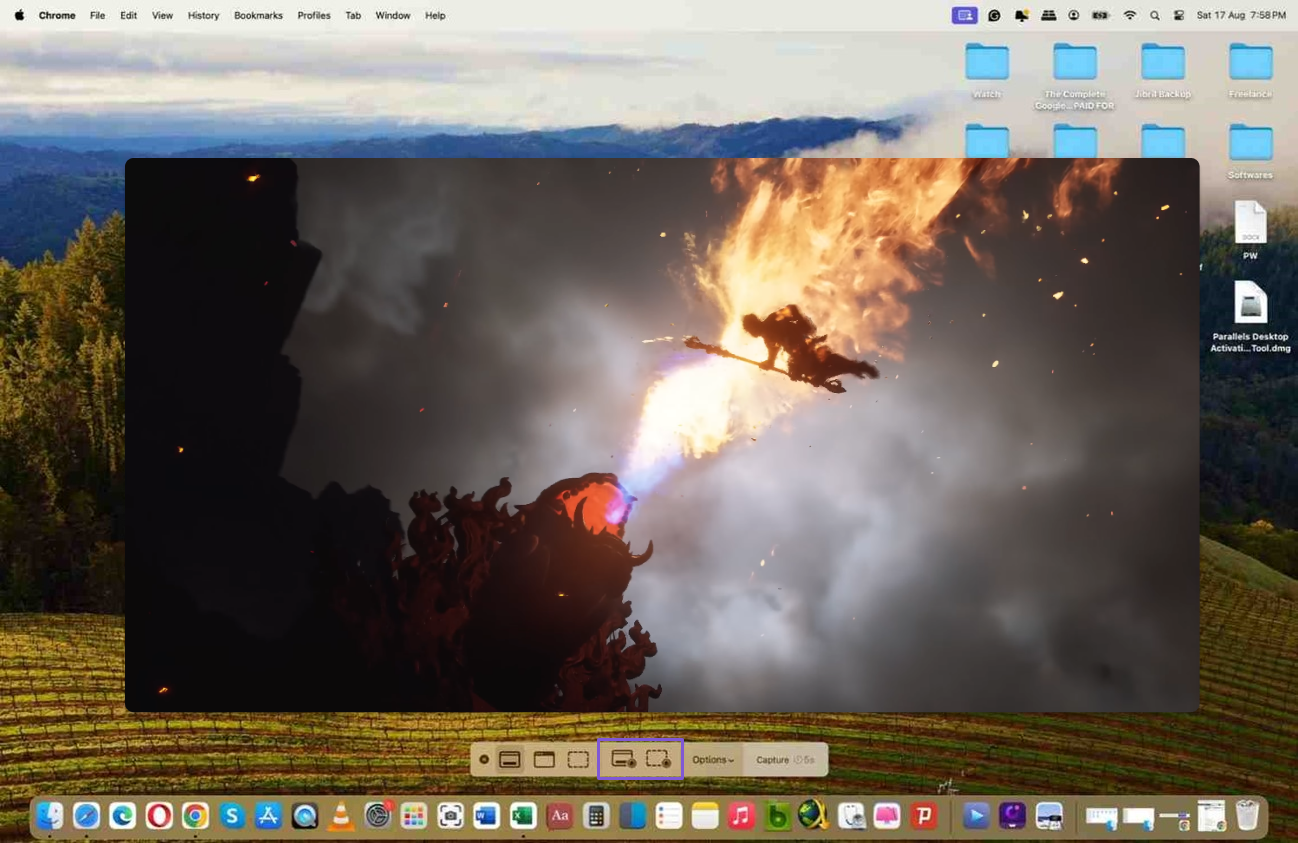
Task: Open the Screenshot app in the Dock
Action: tap(451, 817)
